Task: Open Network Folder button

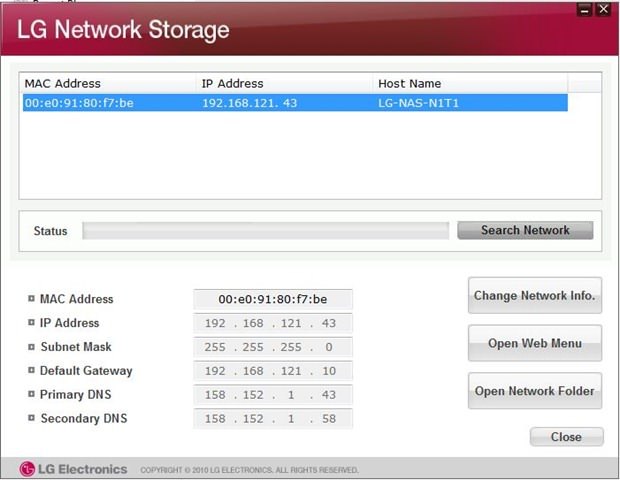Action: pyautogui.click(x=535, y=391)
